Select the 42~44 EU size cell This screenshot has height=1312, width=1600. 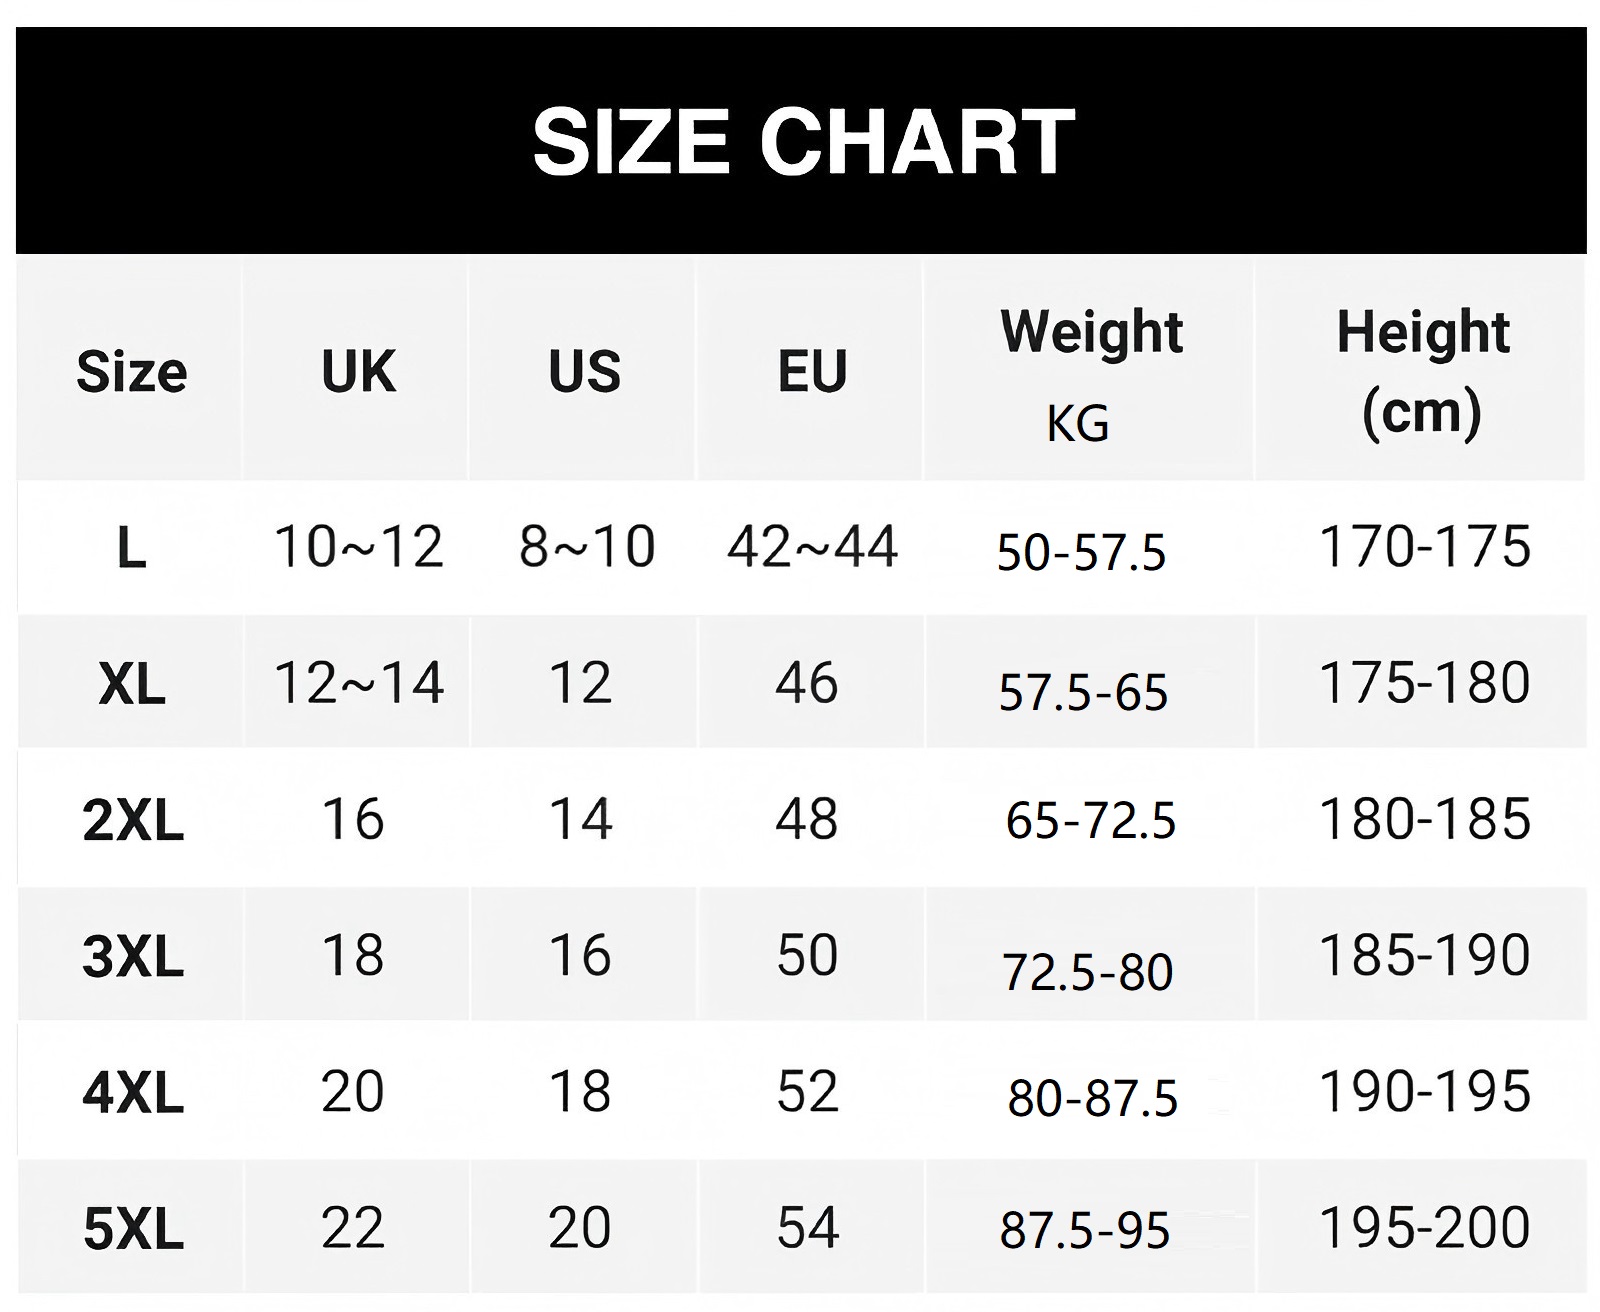[x=812, y=547]
